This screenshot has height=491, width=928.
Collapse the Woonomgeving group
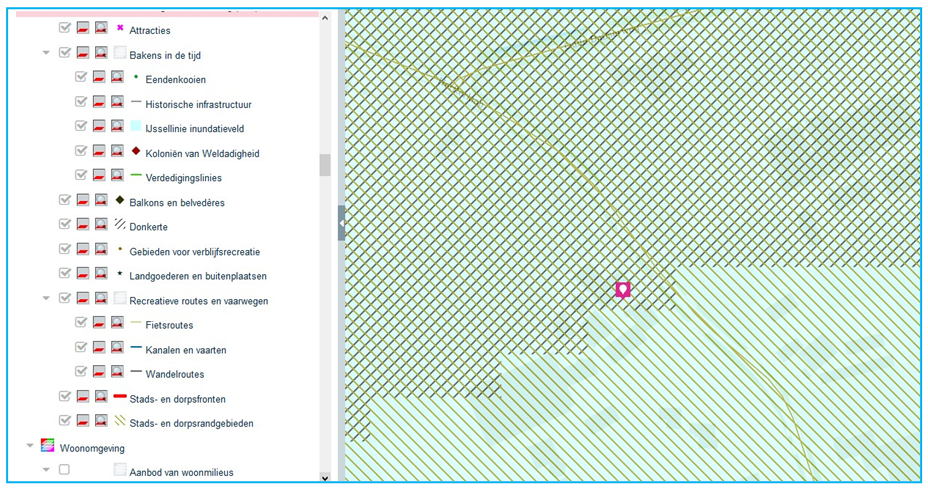(30, 446)
